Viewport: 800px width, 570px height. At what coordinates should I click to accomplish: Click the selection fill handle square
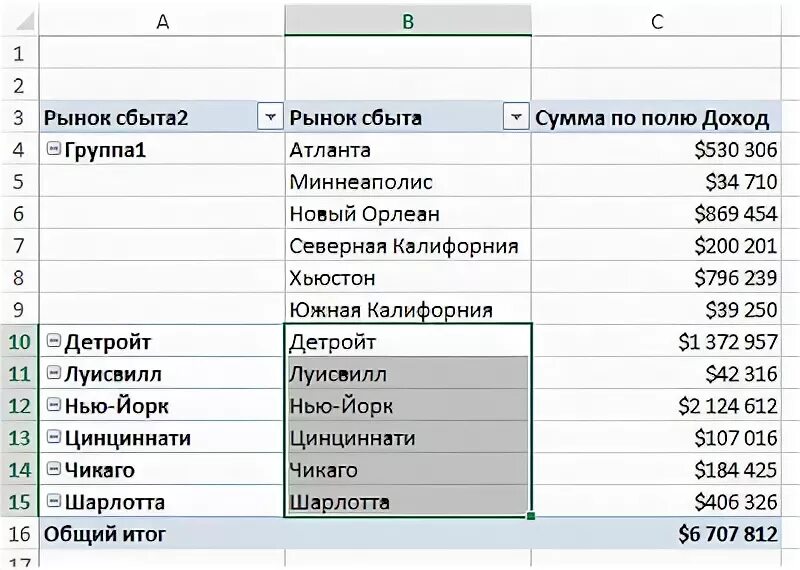(x=531, y=516)
